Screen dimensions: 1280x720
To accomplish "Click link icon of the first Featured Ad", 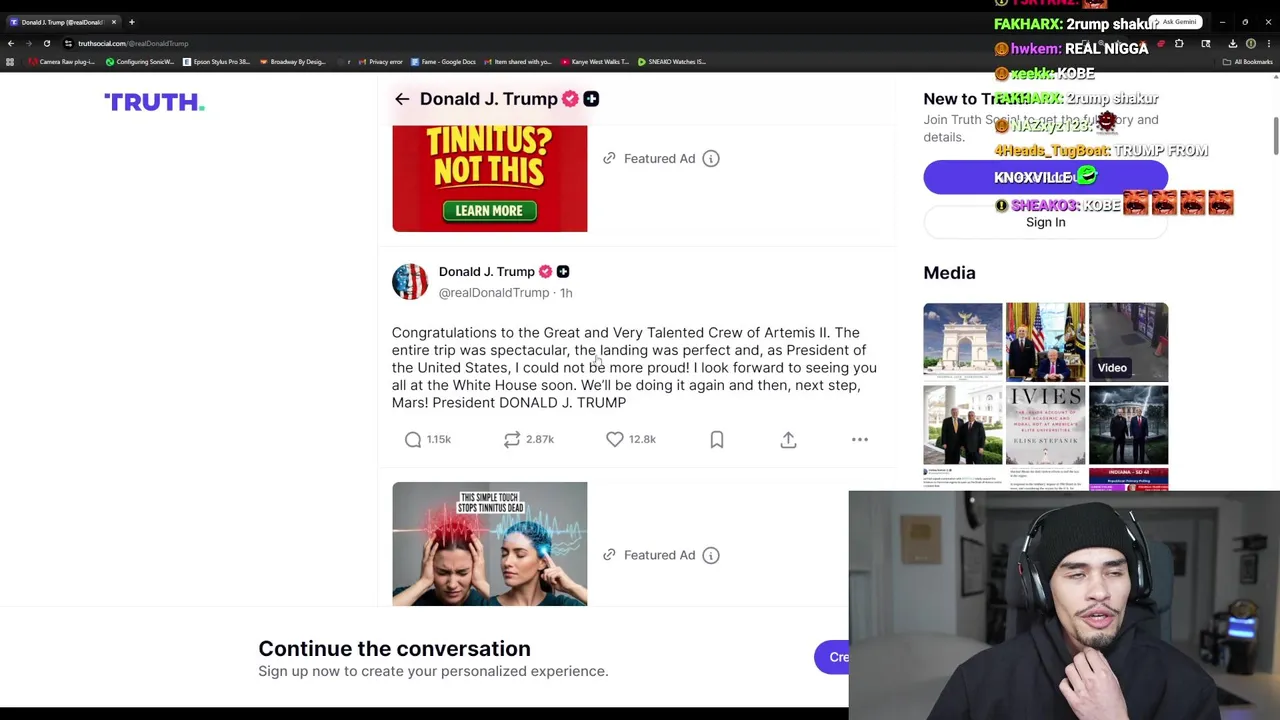I will pyautogui.click(x=609, y=158).
